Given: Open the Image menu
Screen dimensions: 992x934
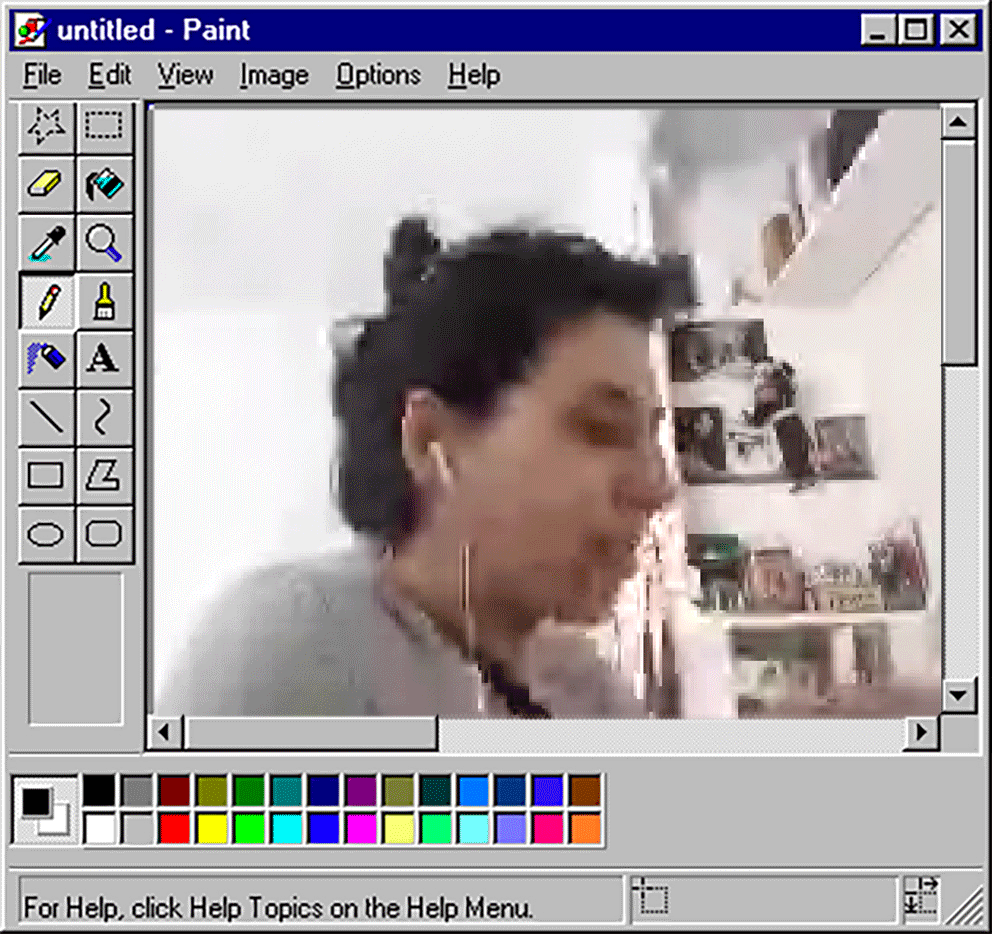Looking at the screenshot, I should [275, 75].
